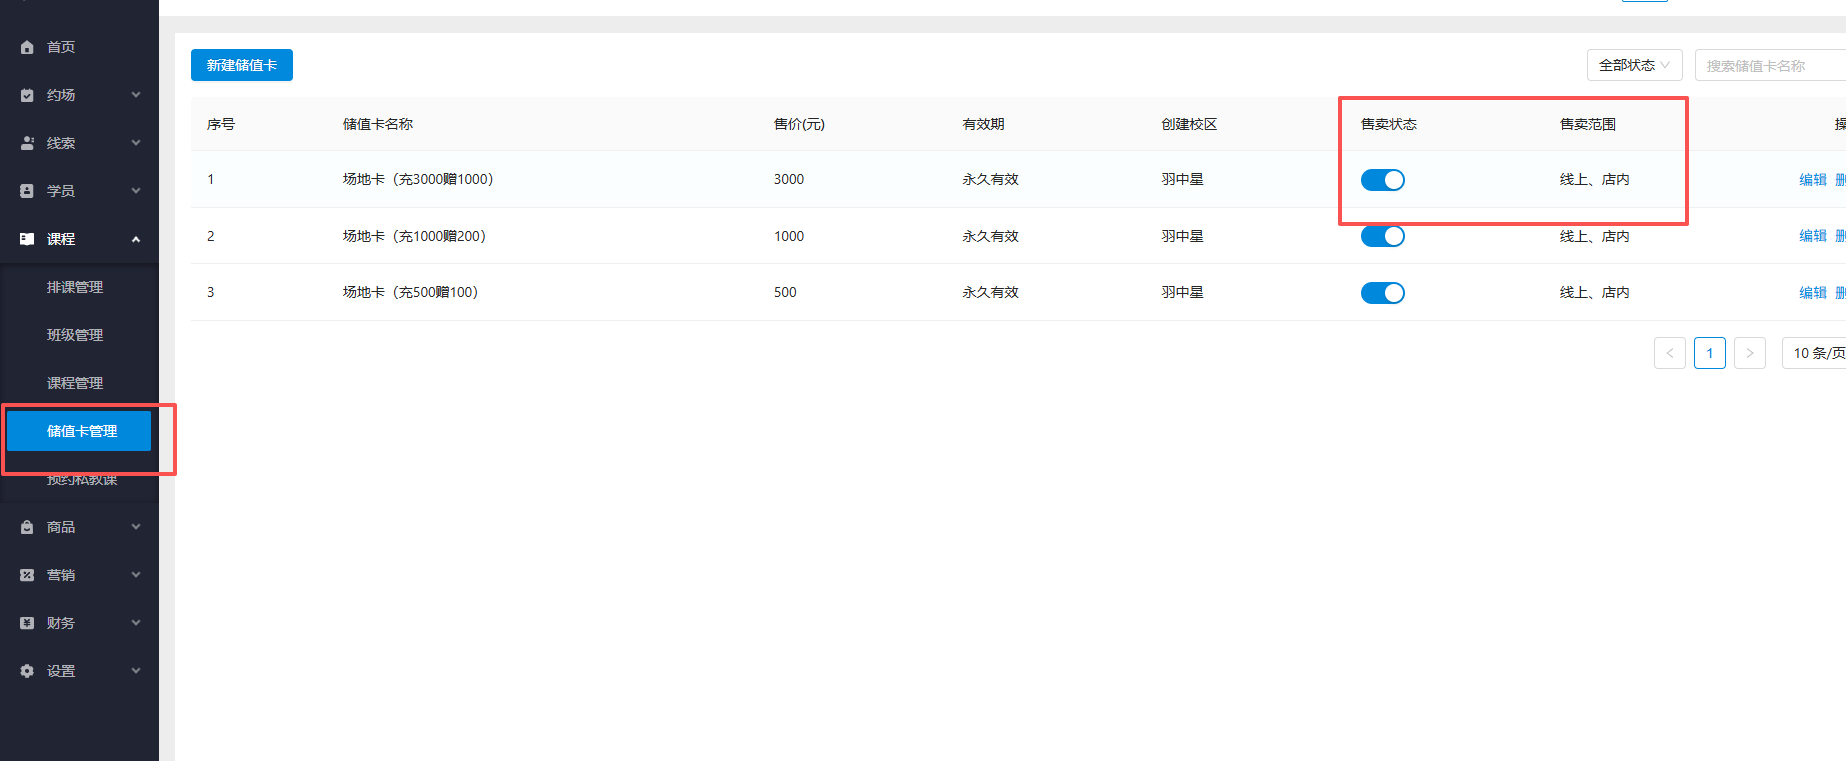The height and width of the screenshot is (761, 1846).
Task: Open 排课管理 in the sidebar submenu
Action: point(75,287)
